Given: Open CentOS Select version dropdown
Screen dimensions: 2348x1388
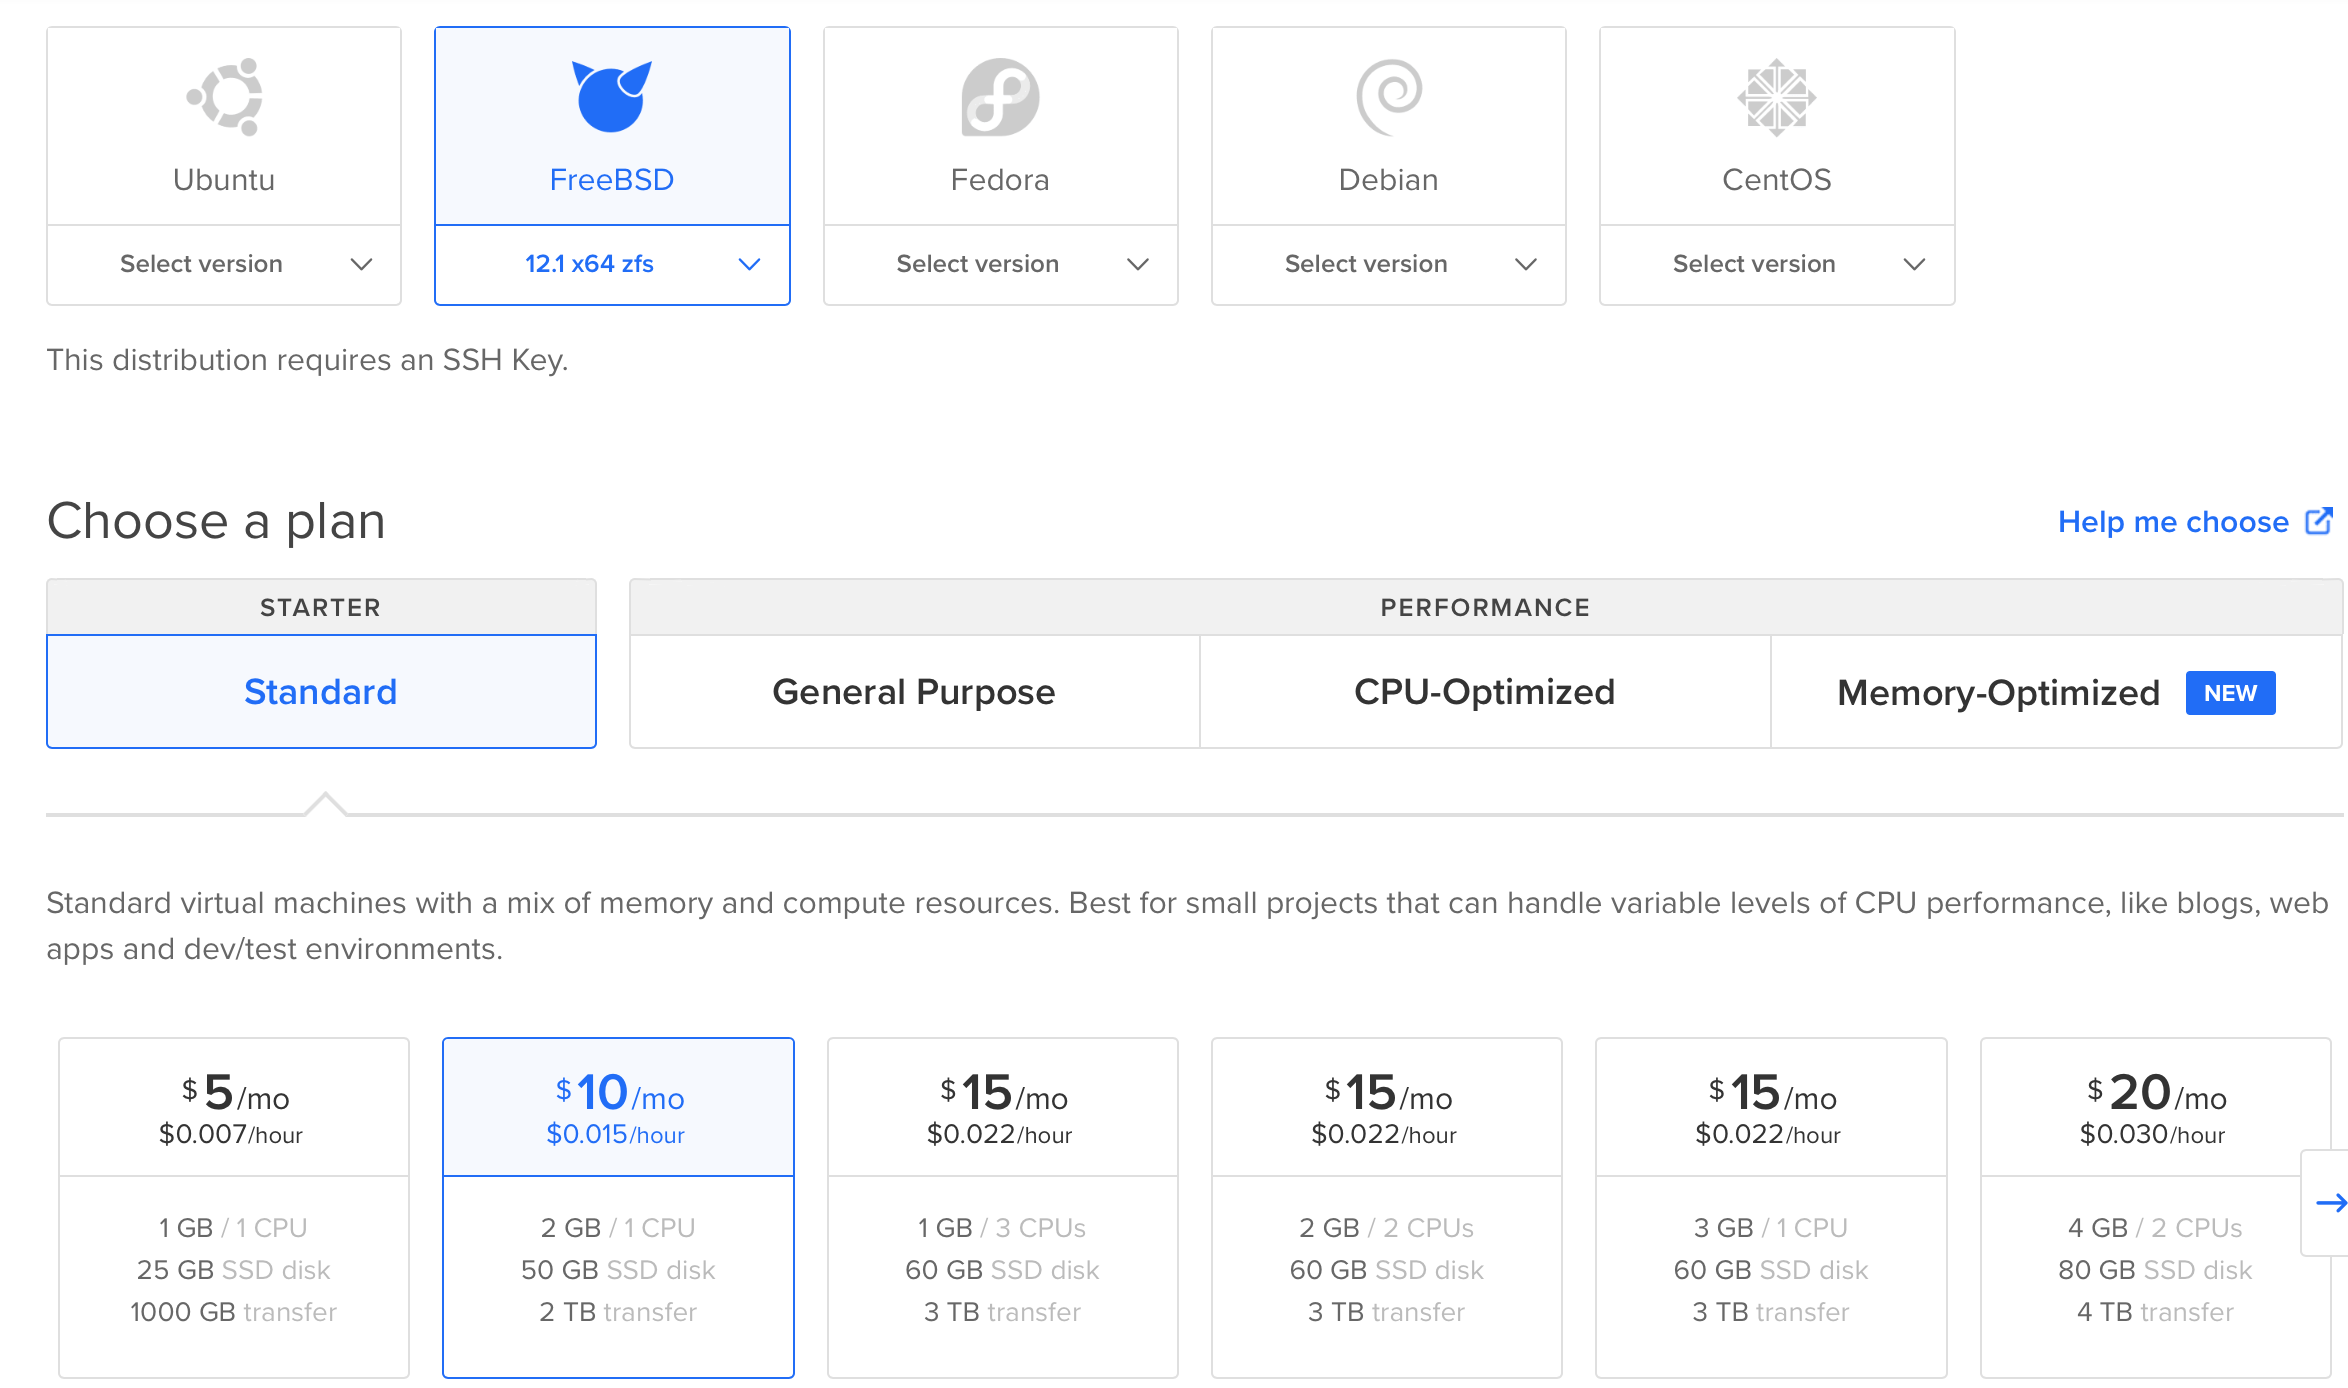Looking at the screenshot, I should pyautogui.click(x=1776, y=264).
